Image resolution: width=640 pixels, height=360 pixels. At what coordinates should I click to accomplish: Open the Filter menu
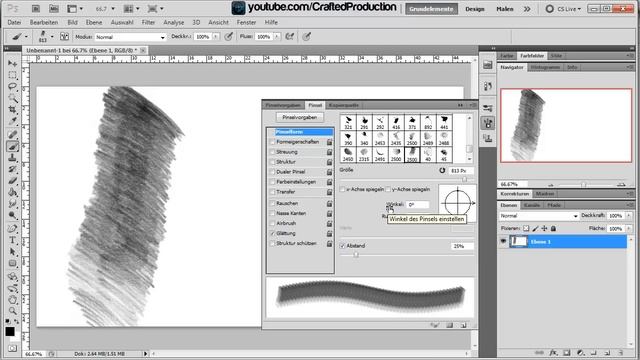coord(148,22)
